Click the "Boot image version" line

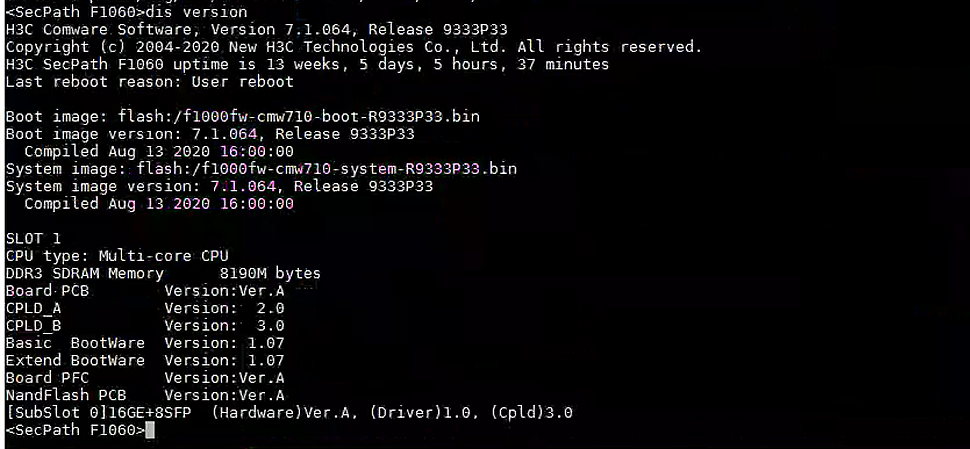(210, 133)
